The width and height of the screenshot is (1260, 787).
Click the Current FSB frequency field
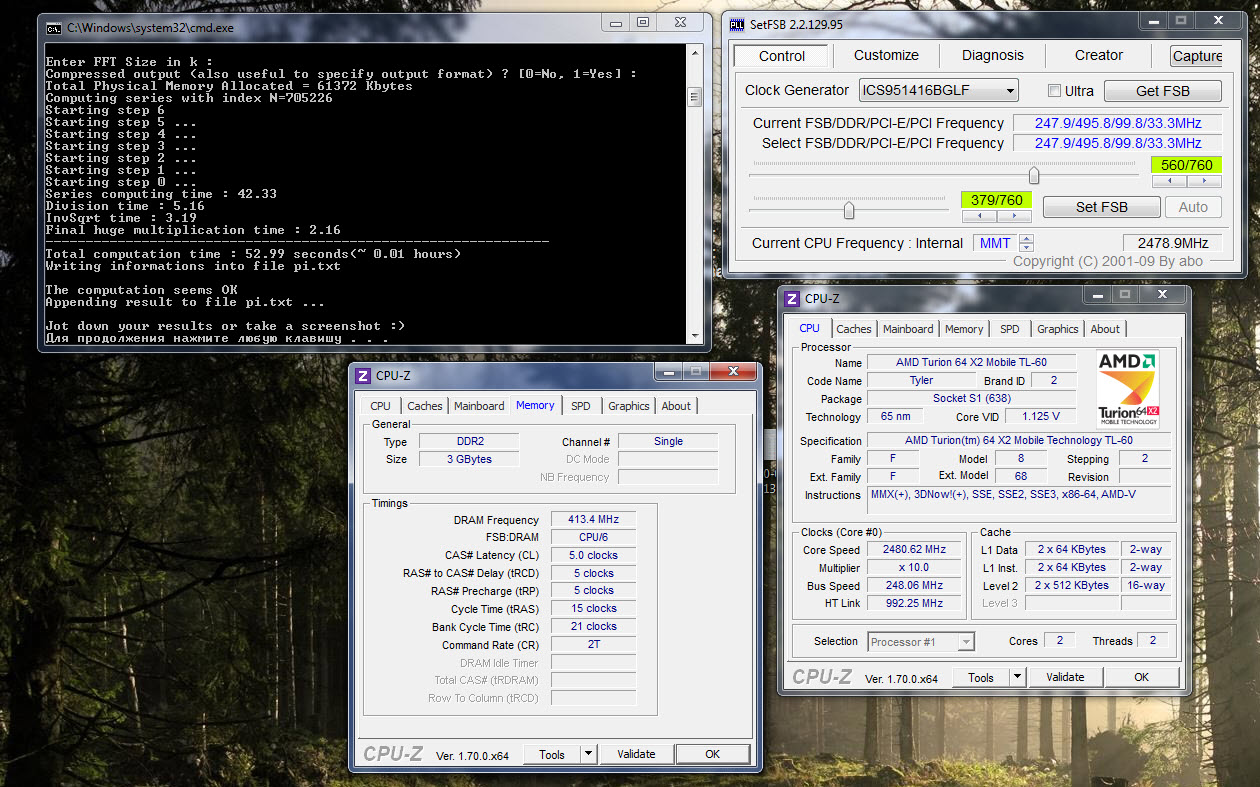pos(1117,123)
